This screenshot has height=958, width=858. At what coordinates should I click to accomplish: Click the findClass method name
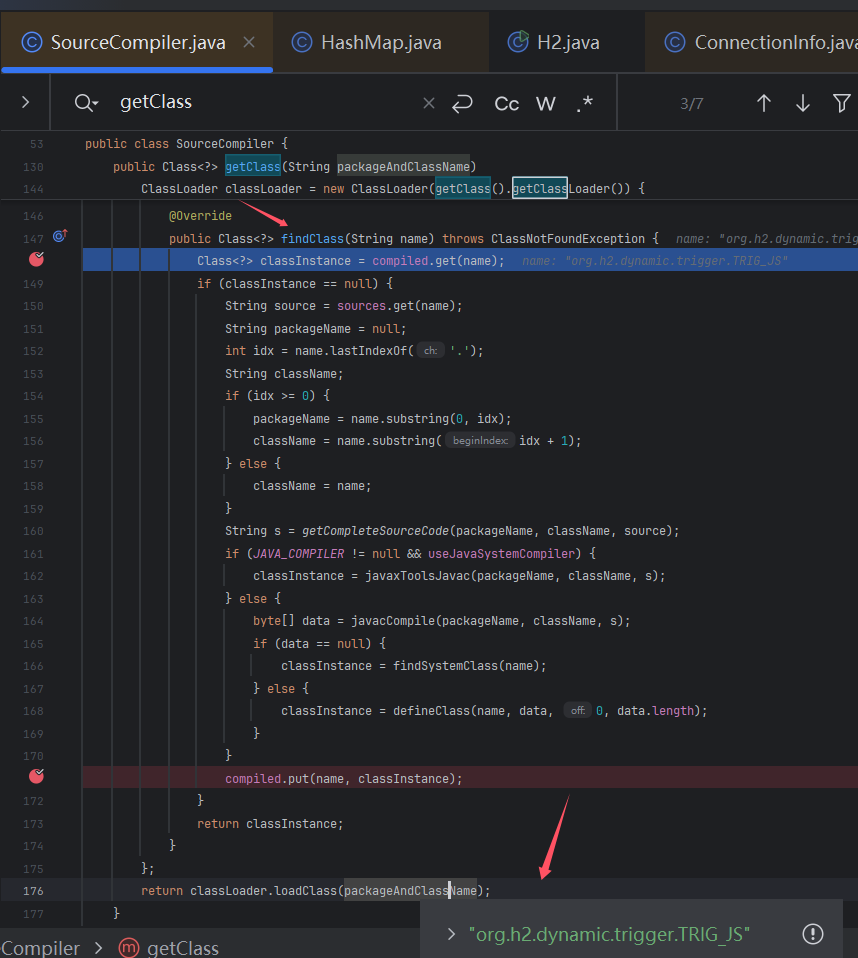tap(312, 238)
